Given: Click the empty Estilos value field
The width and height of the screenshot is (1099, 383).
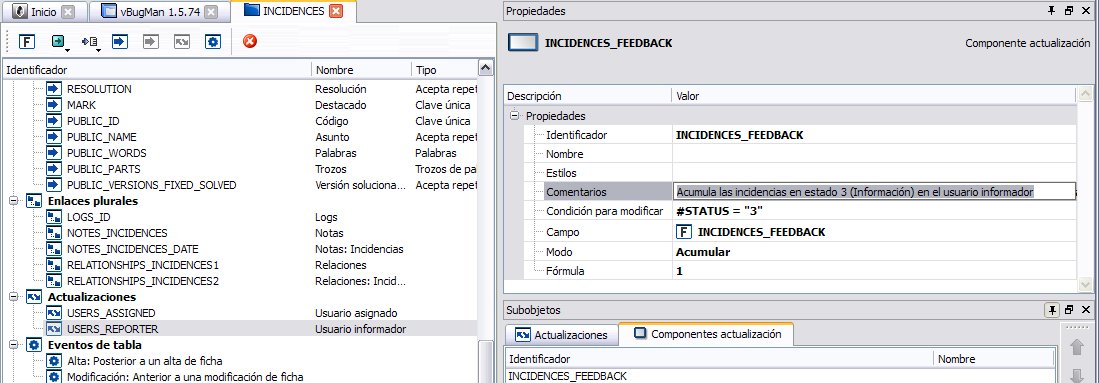Looking at the screenshot, I should tap(873, 173).
